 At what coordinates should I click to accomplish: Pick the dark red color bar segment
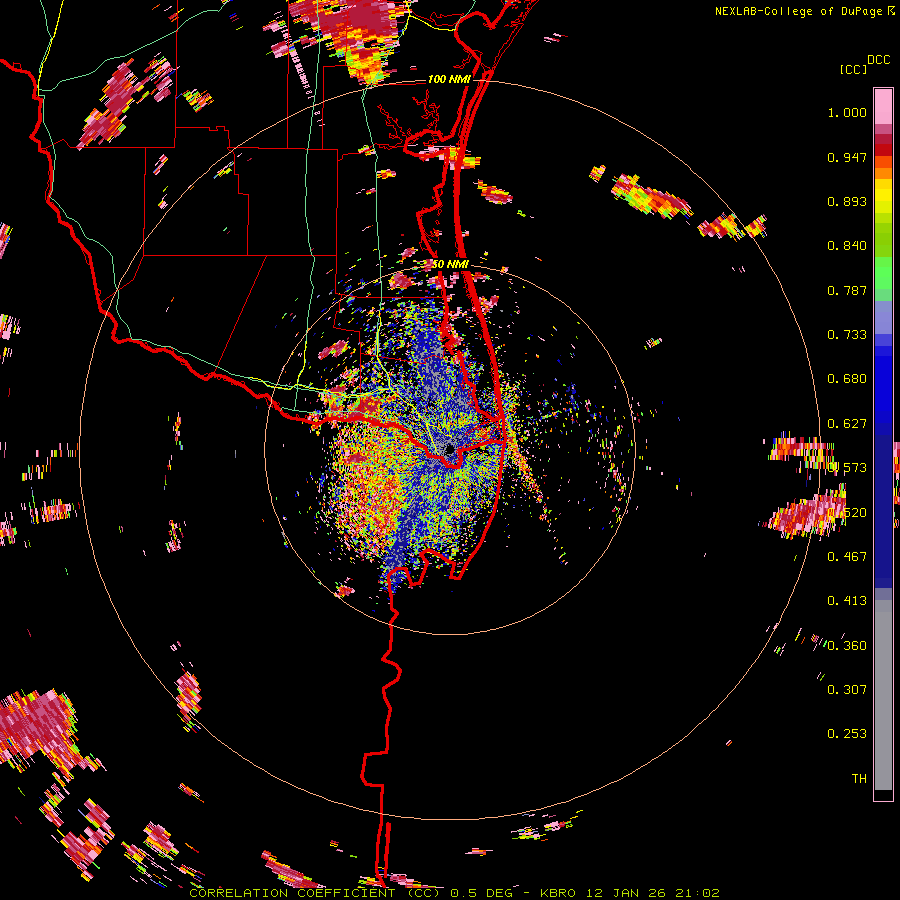pos(883,149)
